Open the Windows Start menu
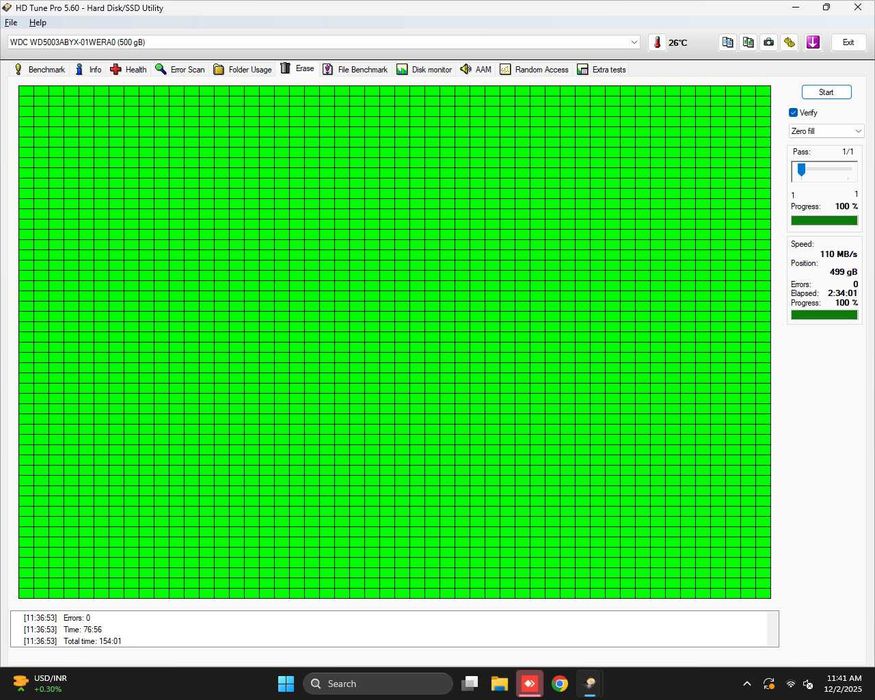 click(286, 683)
